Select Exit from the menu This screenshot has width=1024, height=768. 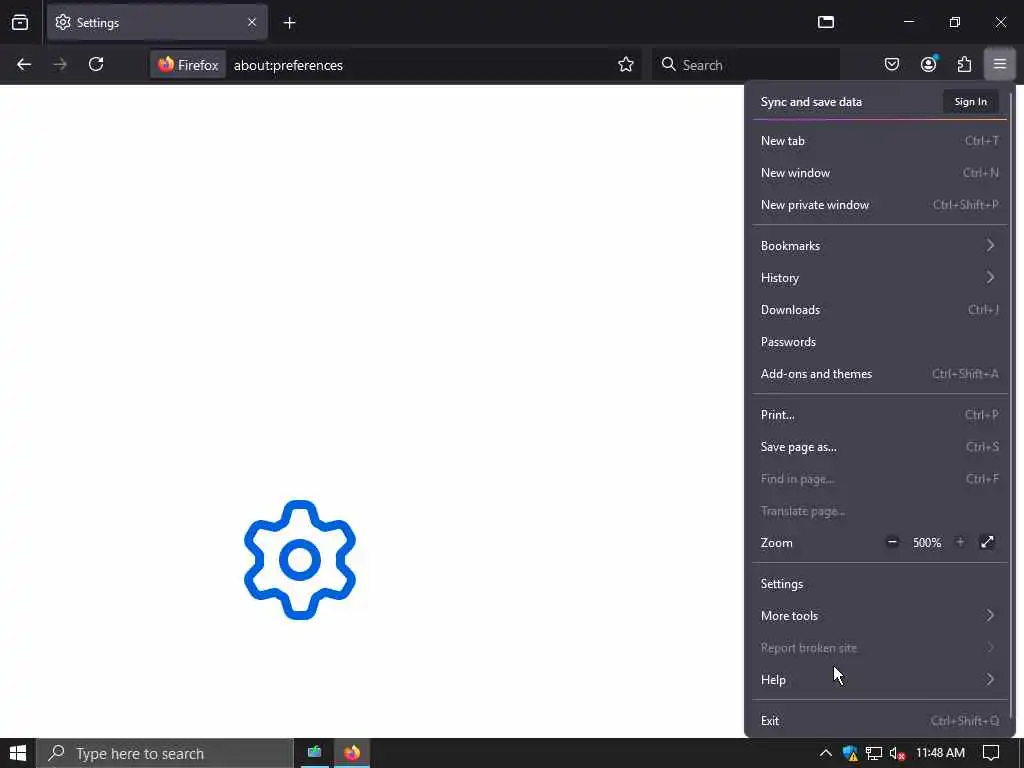click(880, 721)
